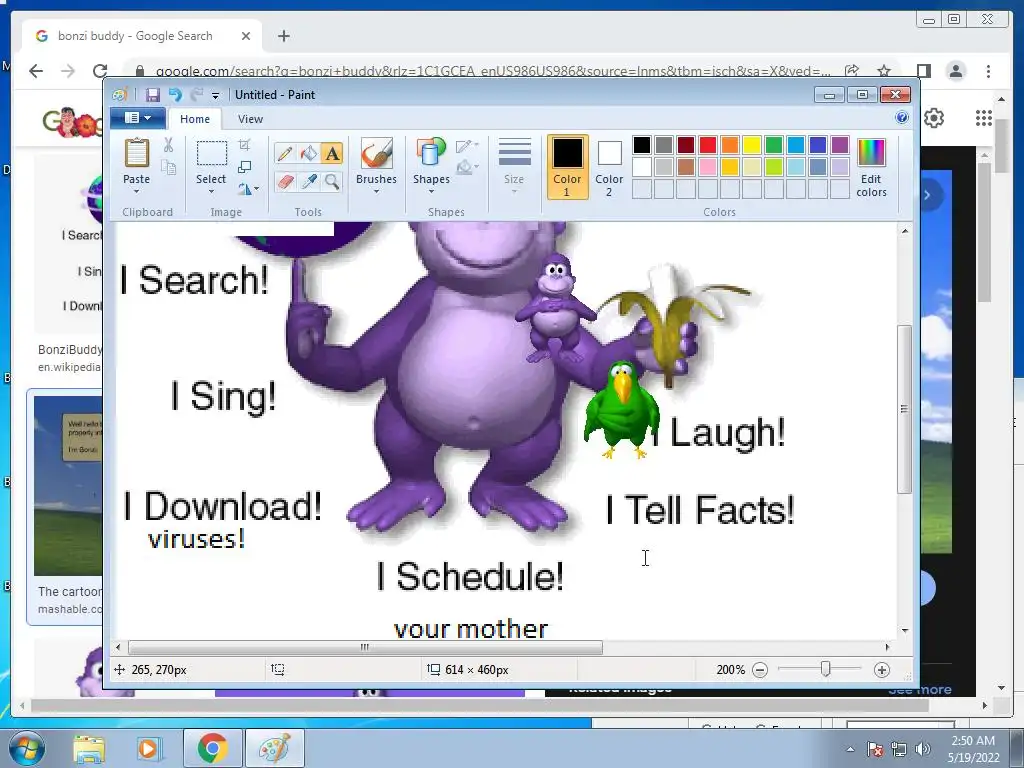Select the Magnifier tool
Image resolution: width=1024 pixels, height=768 pixels.
pyautogui.click(x=332, y=181)
